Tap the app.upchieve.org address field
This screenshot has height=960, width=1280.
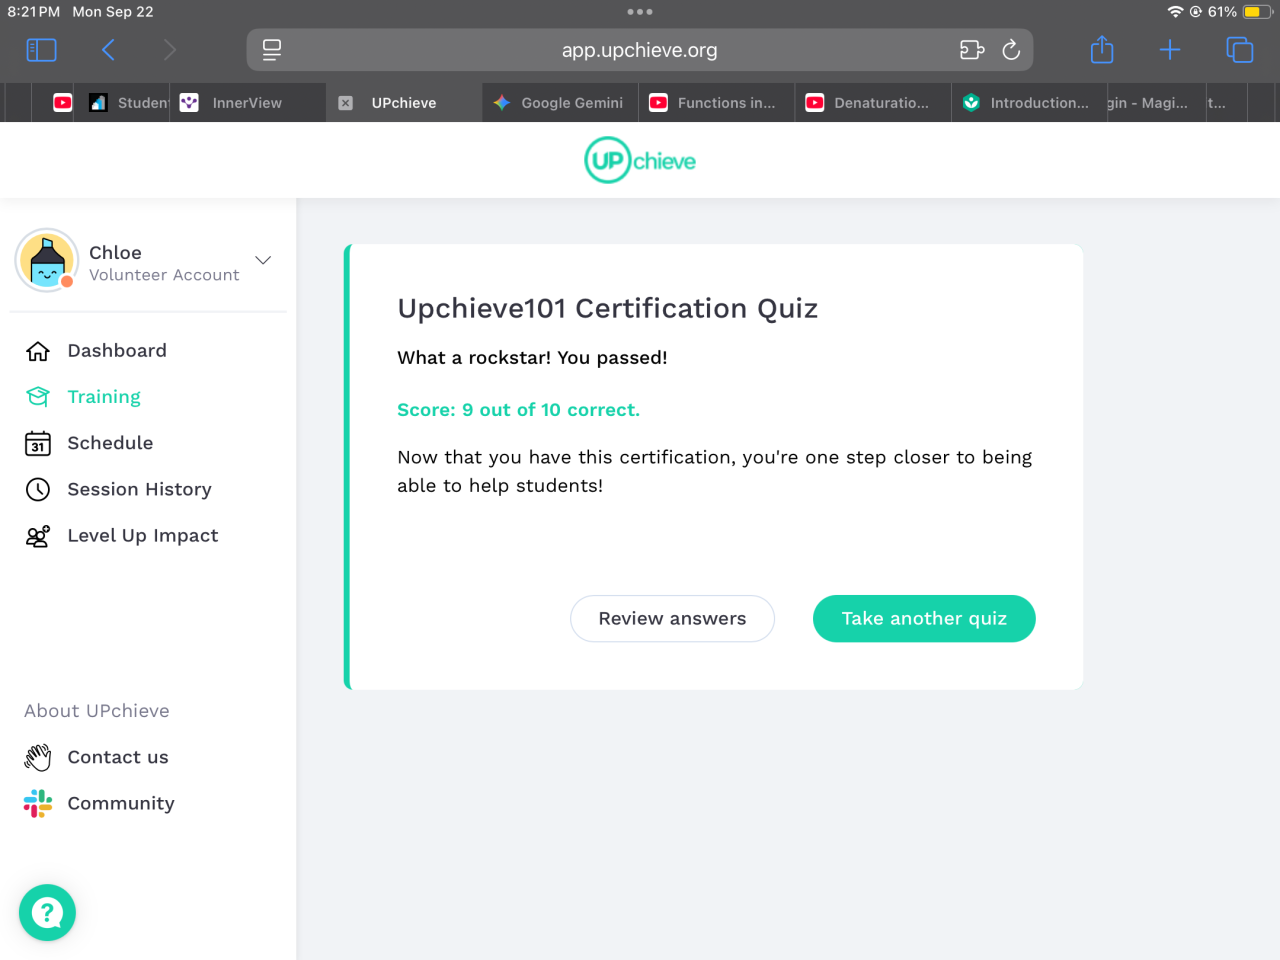(640, 50)
